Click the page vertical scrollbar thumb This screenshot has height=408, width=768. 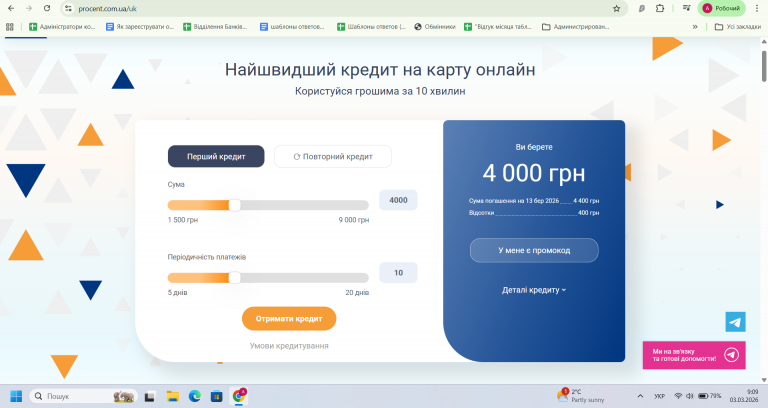(764, 64)
